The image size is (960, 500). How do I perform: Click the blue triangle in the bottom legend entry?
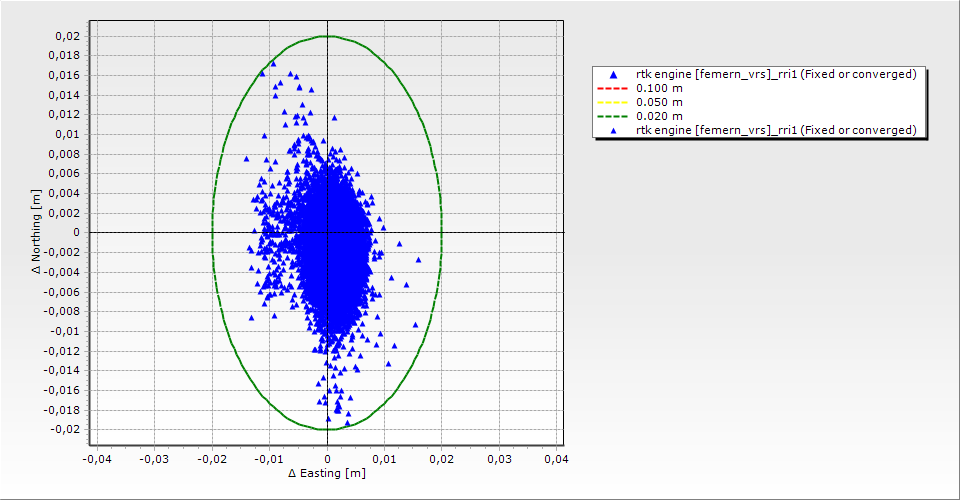pos(613,130)
